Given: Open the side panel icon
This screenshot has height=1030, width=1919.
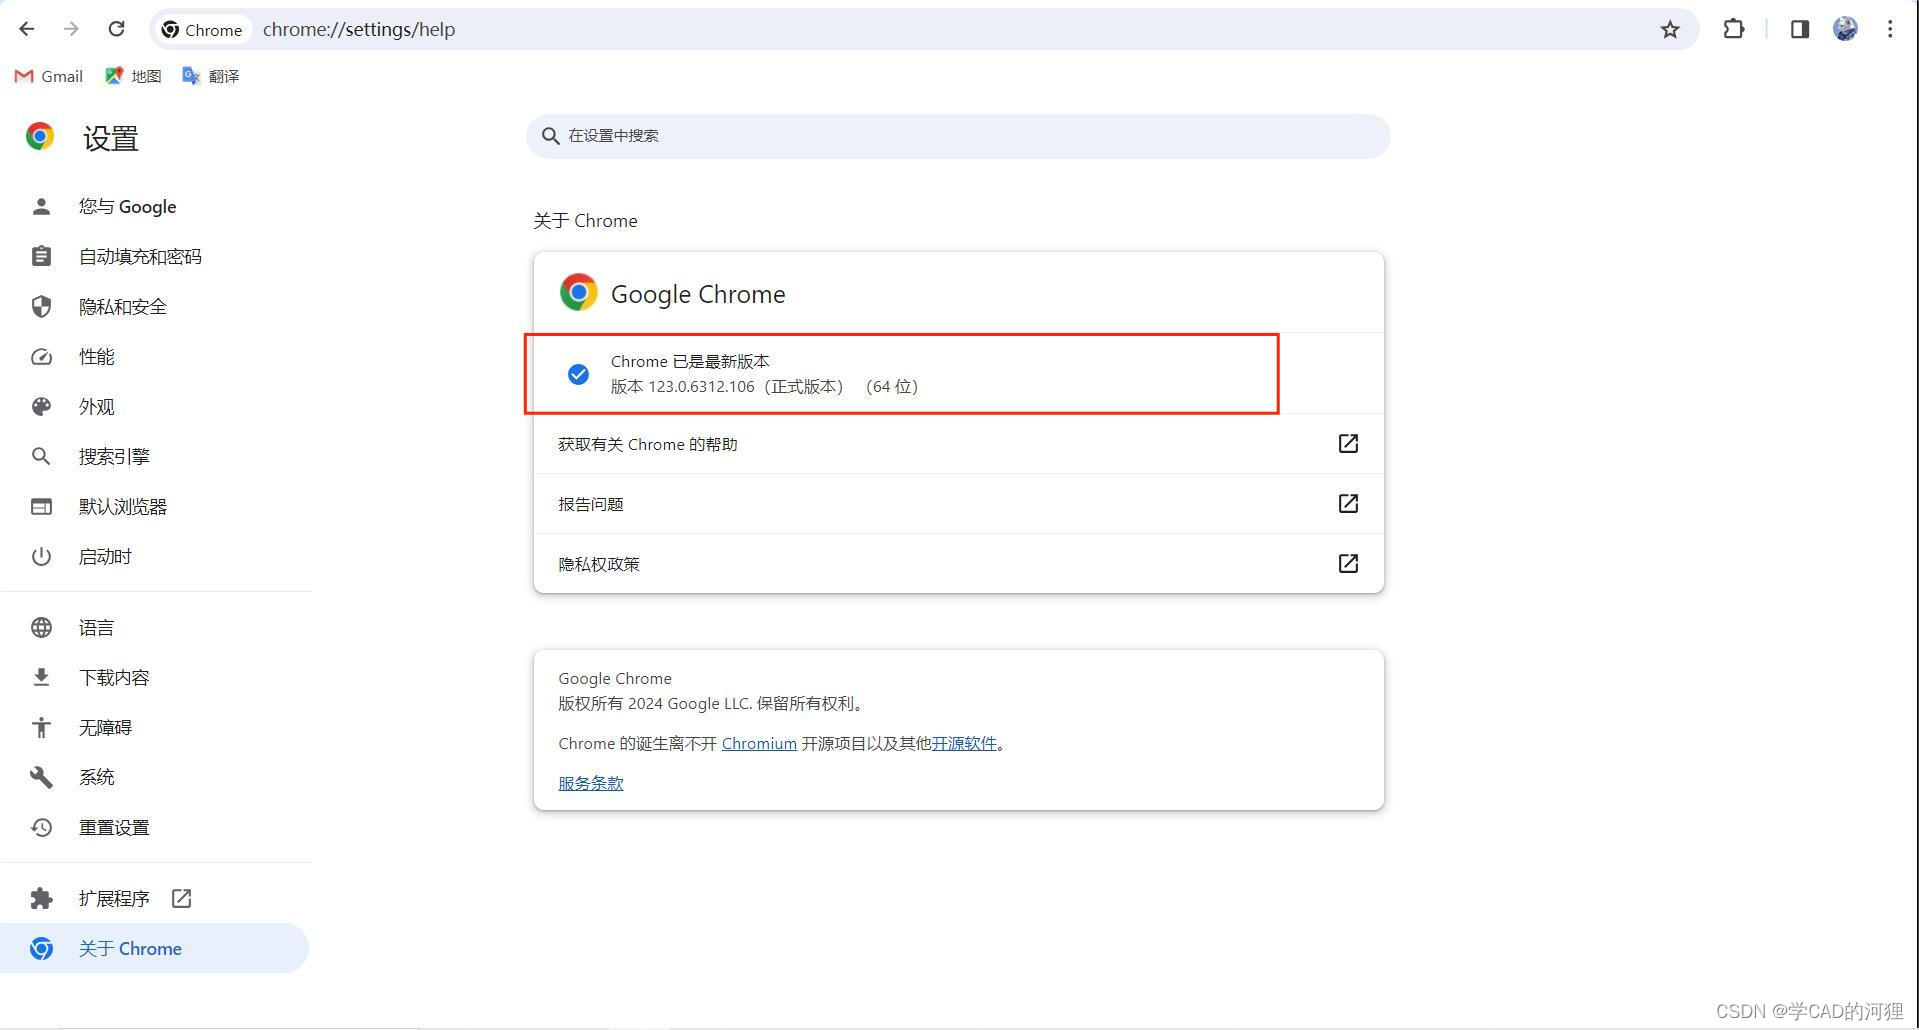Looking at the screenshot, I should tap(1799, 29).
